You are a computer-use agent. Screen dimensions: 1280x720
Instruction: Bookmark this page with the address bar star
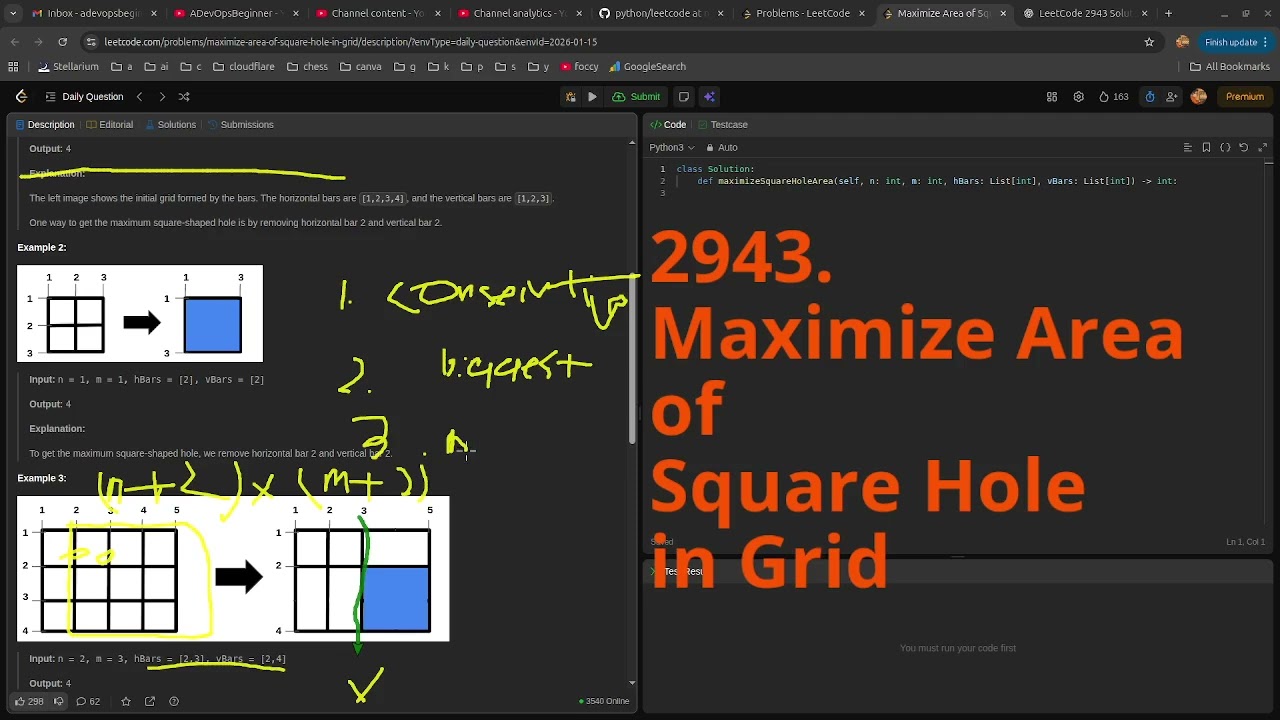tap(1149, 42)
